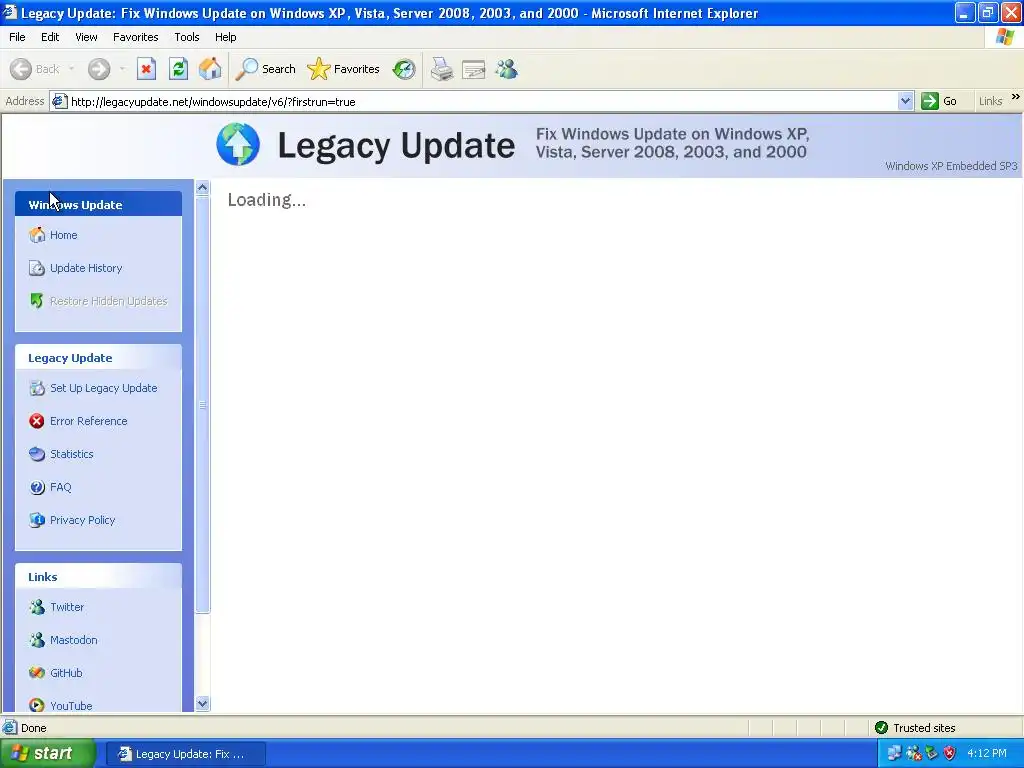The image size is (1024, 768).
Task: Click the Forward arrow button
Action: [99, 69]
